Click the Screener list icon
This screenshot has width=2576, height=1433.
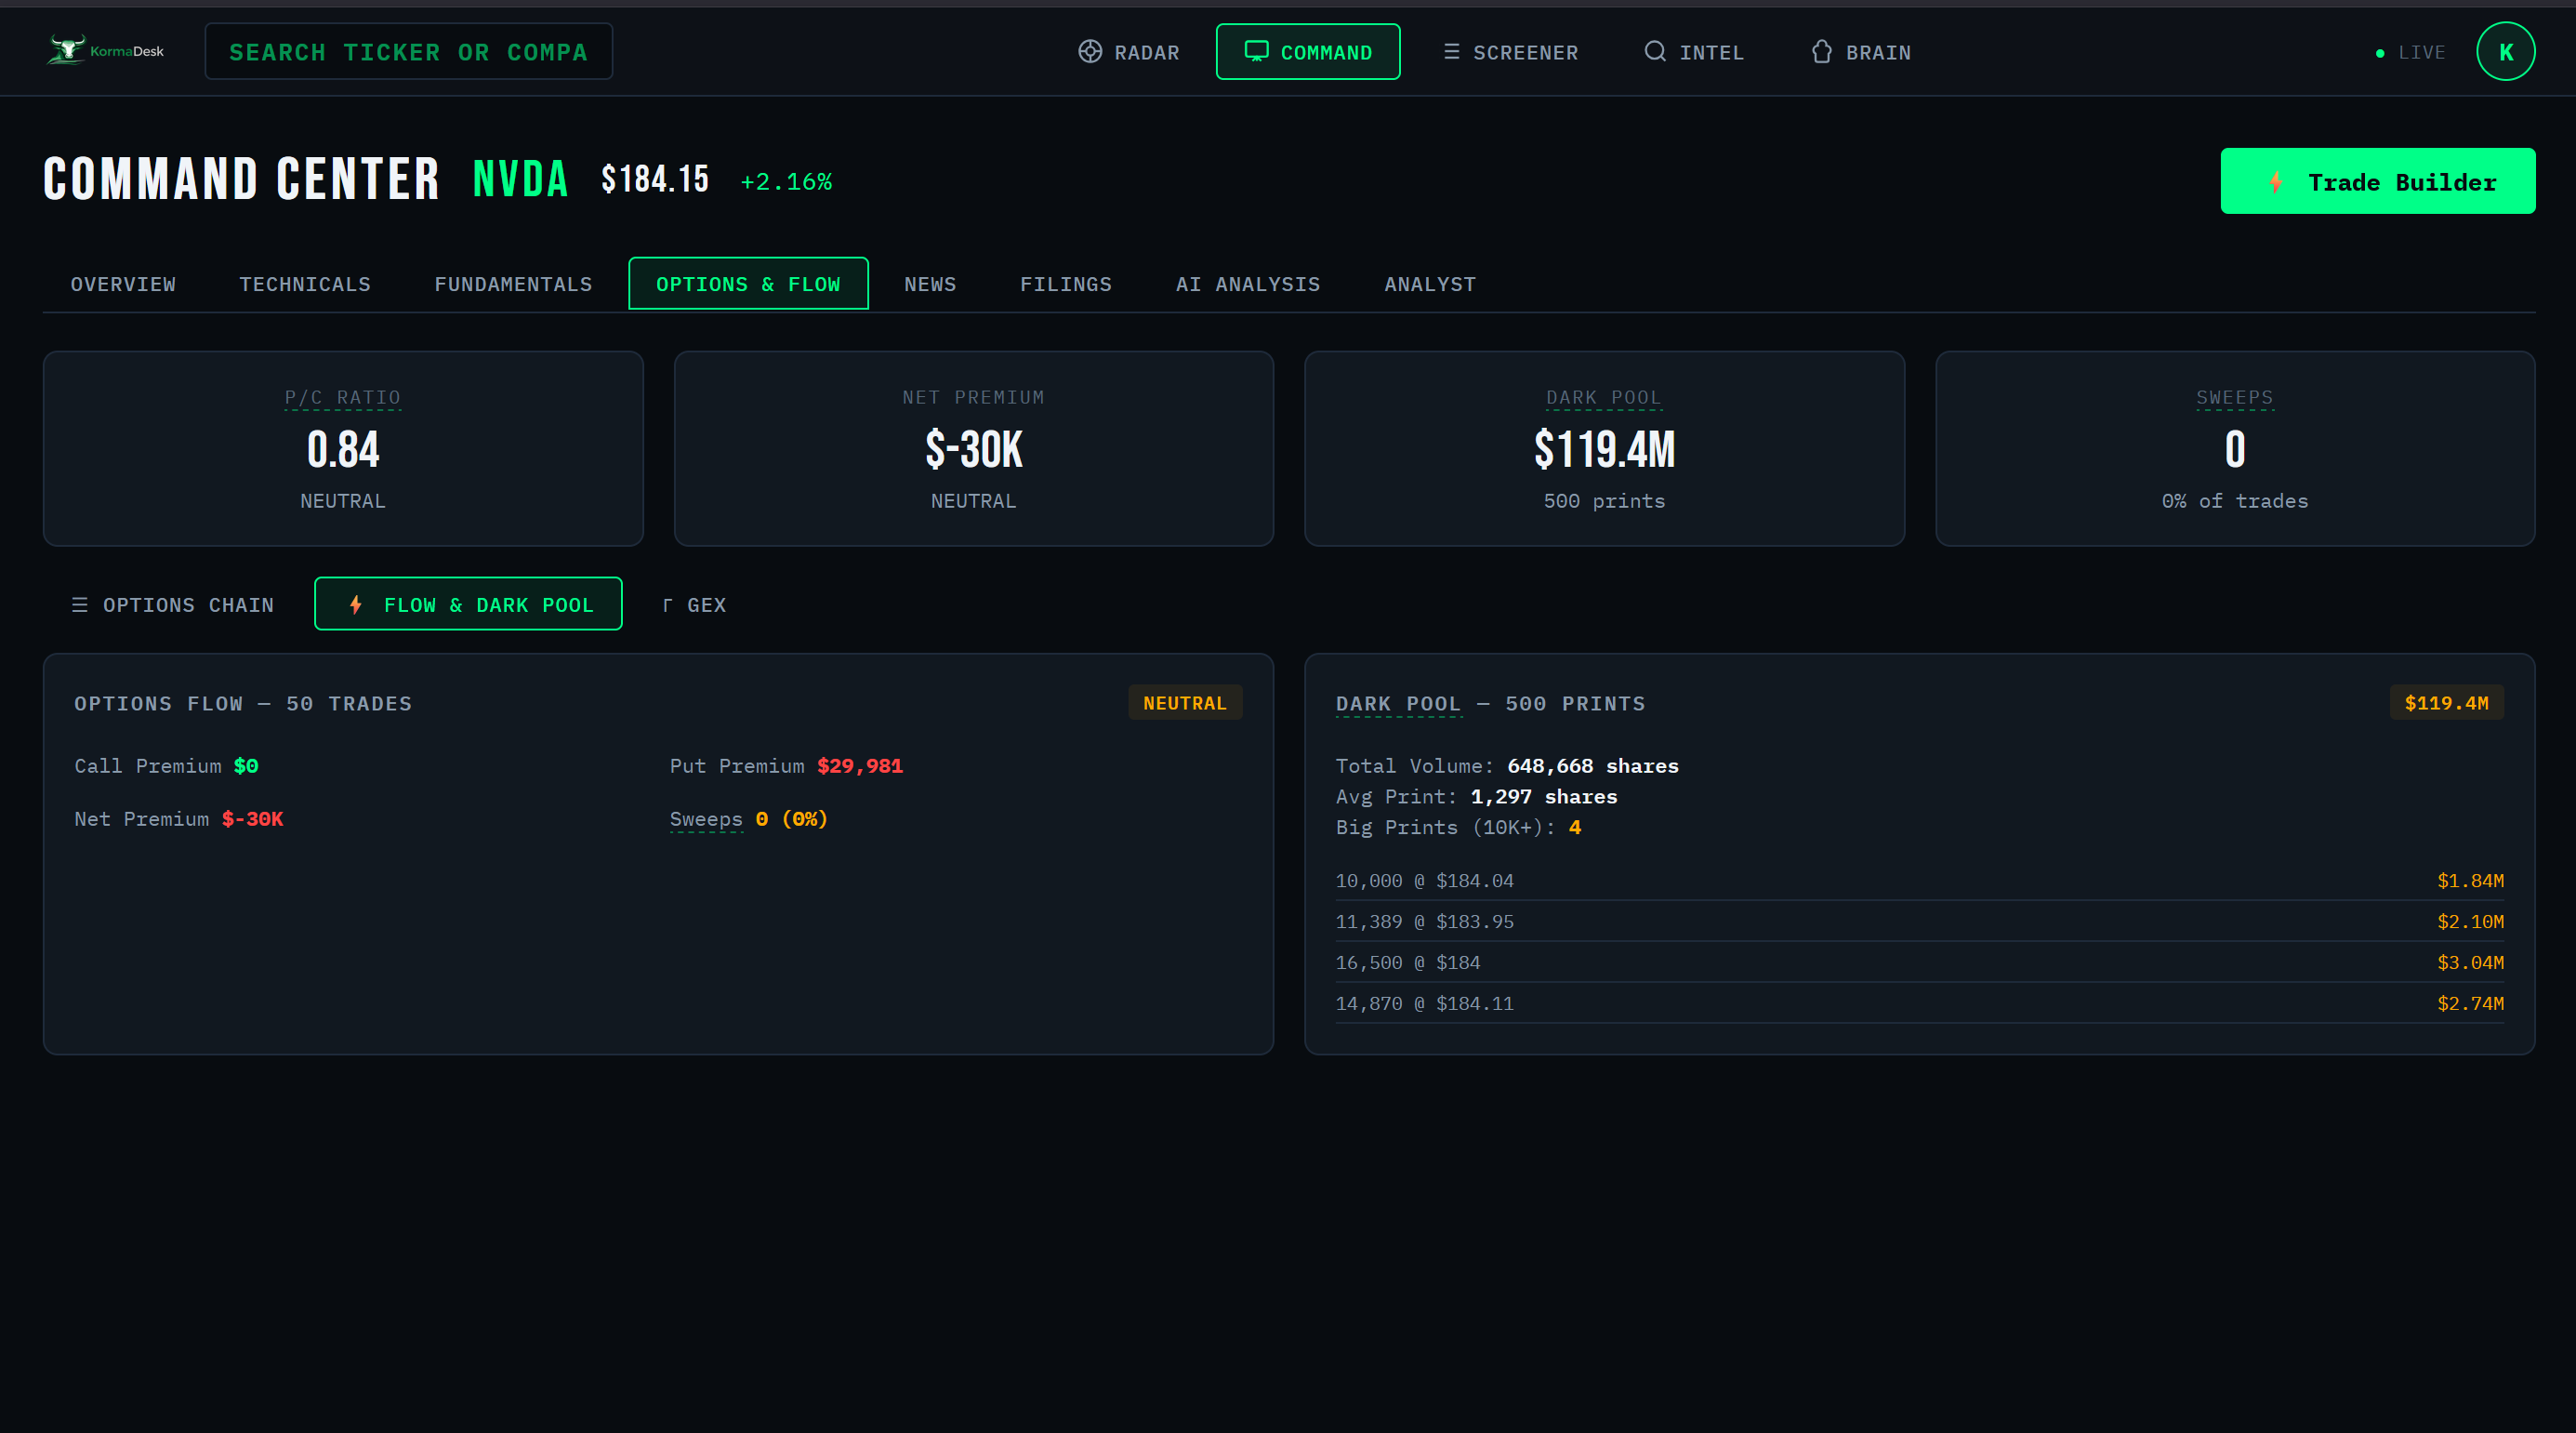(1451, 52)
